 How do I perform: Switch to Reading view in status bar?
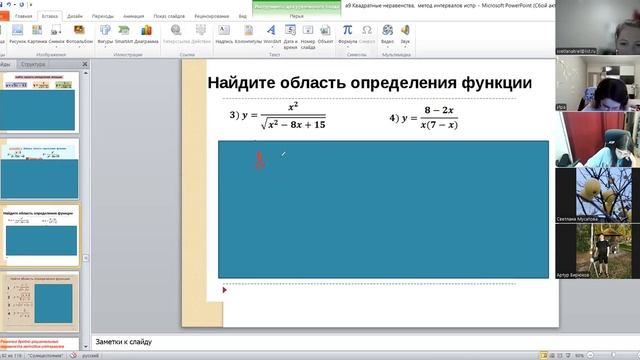(x=560, y=356)
